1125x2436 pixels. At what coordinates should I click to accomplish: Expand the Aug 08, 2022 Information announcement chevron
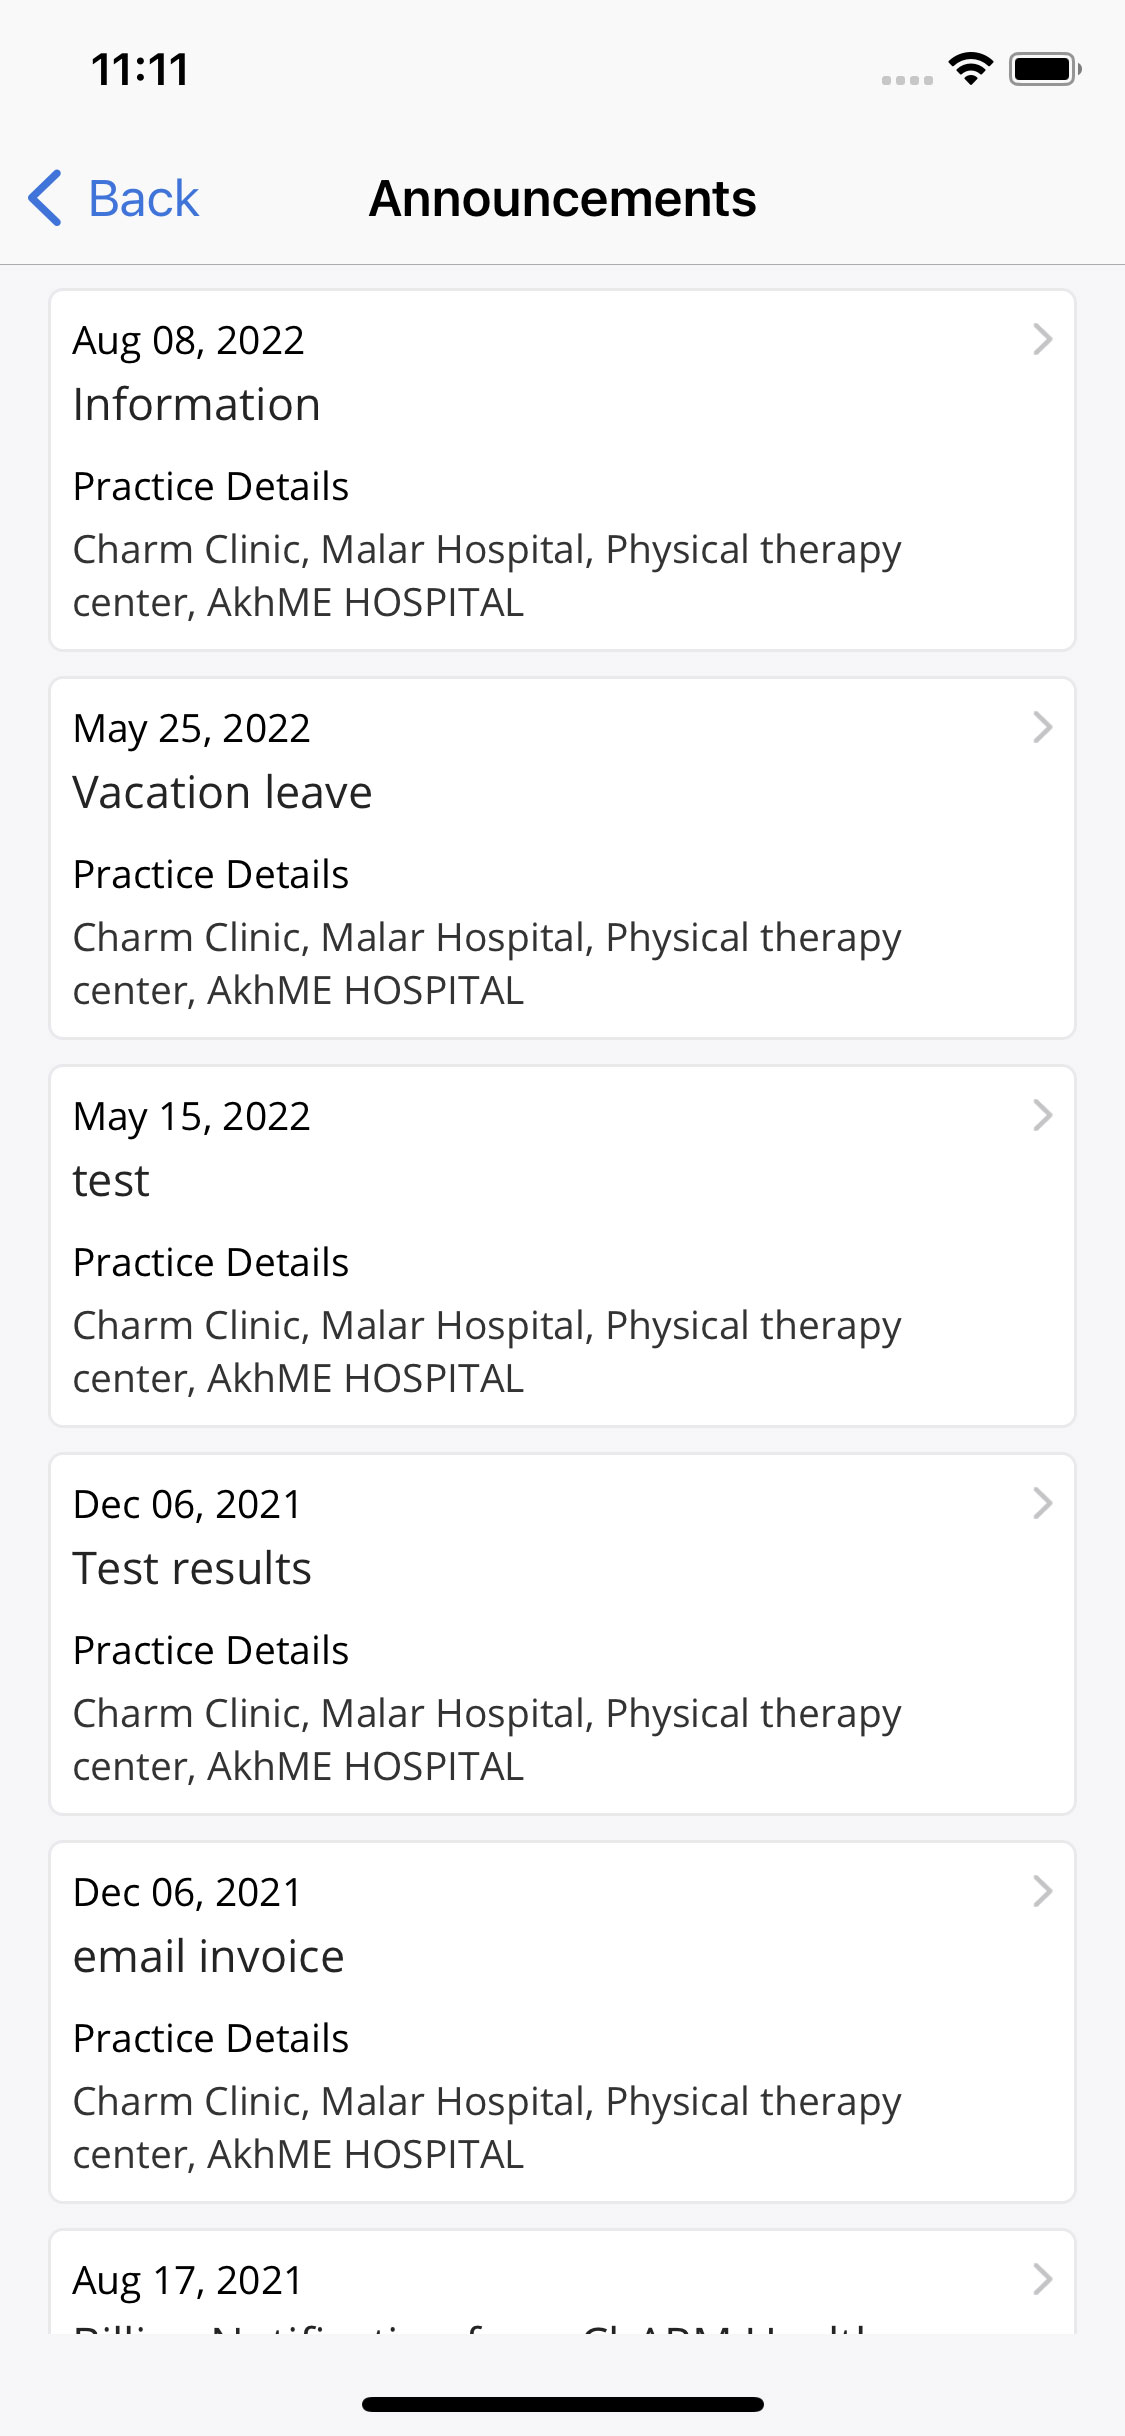pos(1042,340)
